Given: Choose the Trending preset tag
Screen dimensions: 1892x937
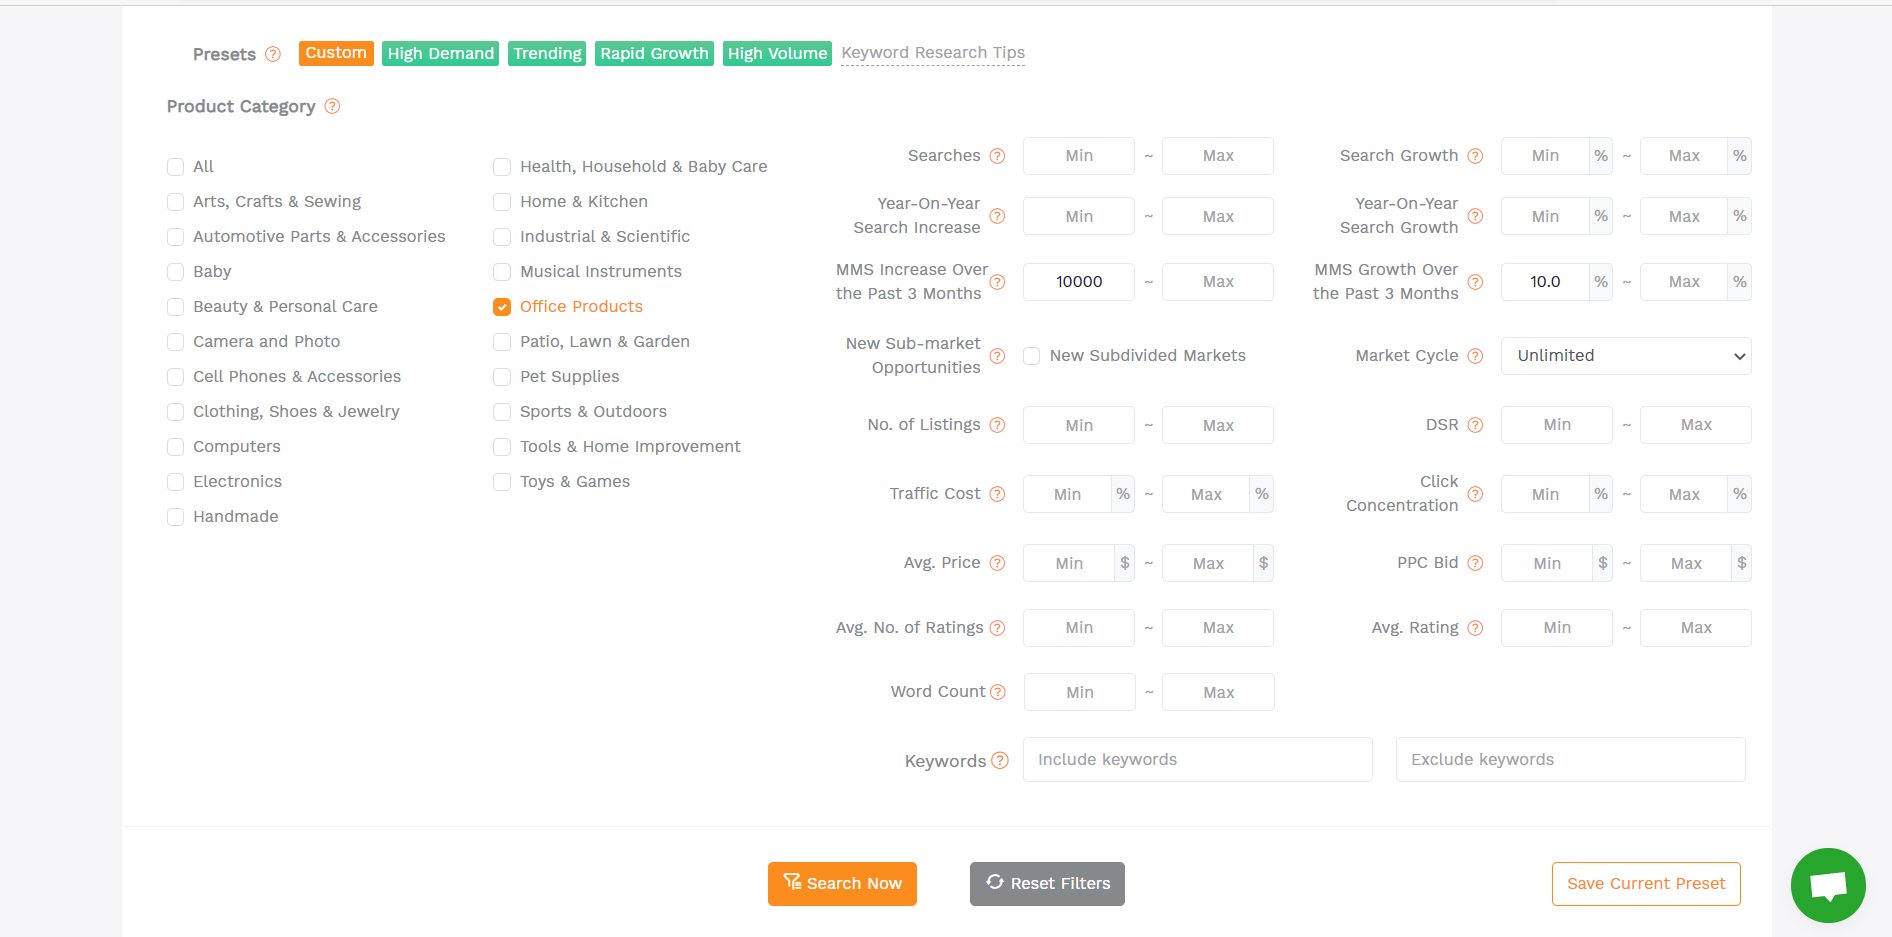Looking at the screenshot, I should (x=547, y=53).
